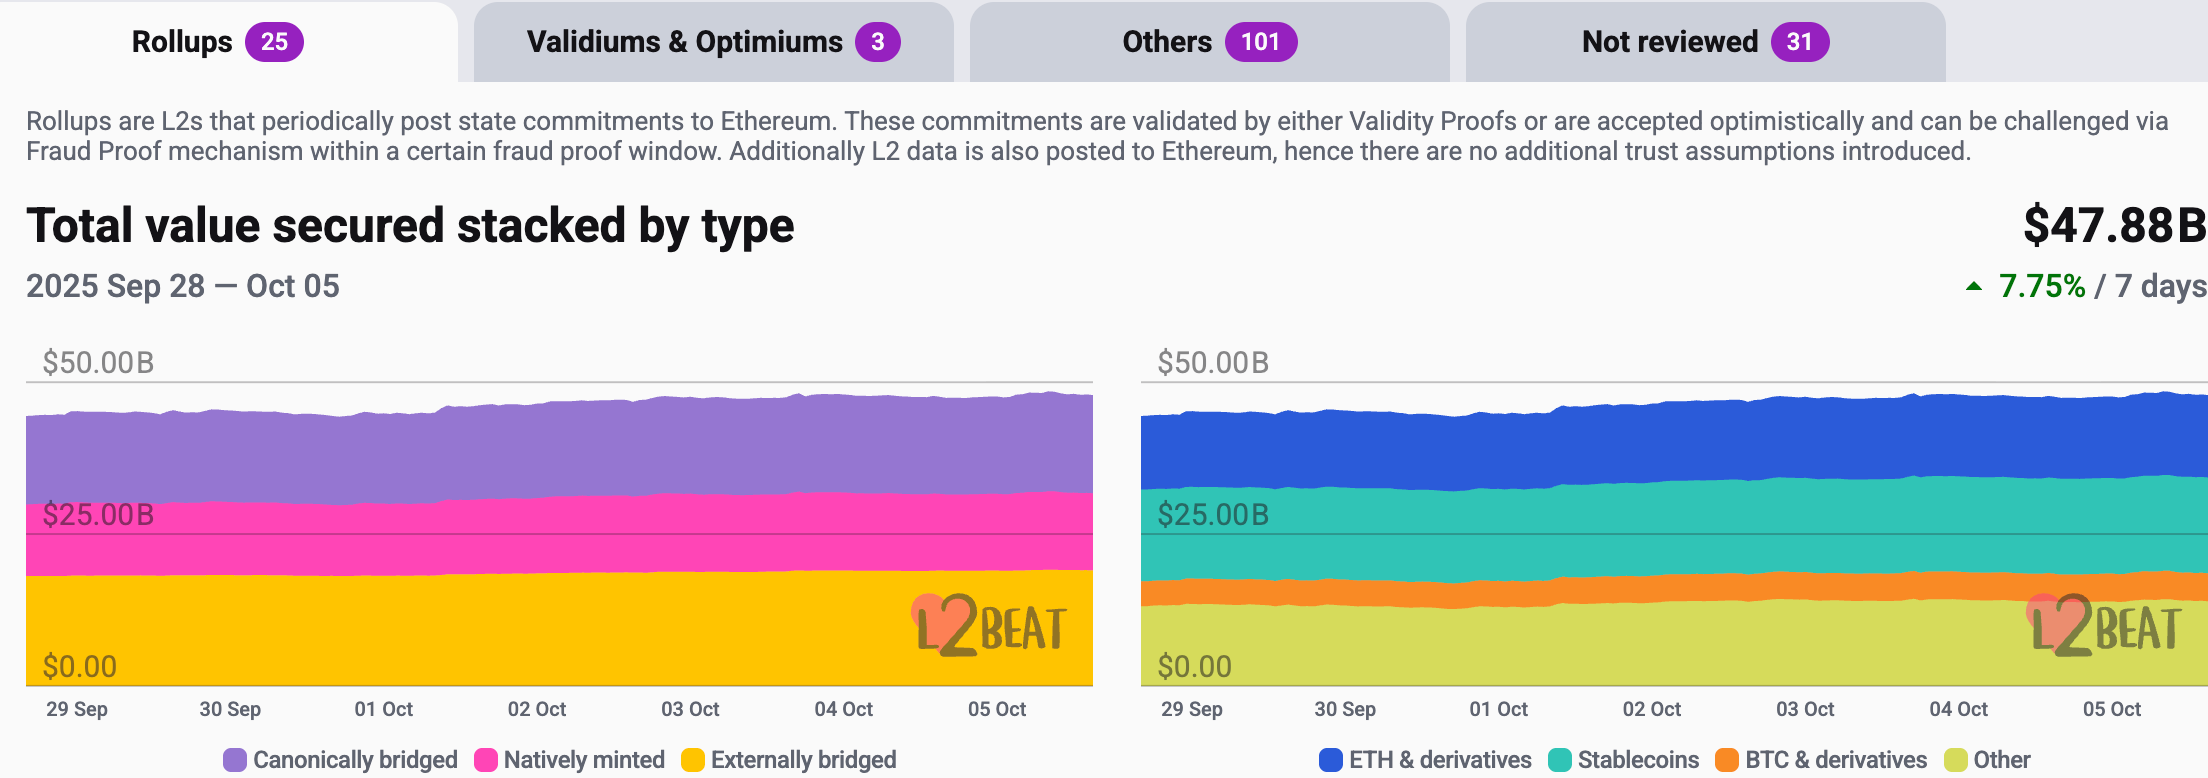The width and height of the screenshot is (2208, 778).
Task: Toggle the Canonically bridged legend swatch
Action: 235,760
